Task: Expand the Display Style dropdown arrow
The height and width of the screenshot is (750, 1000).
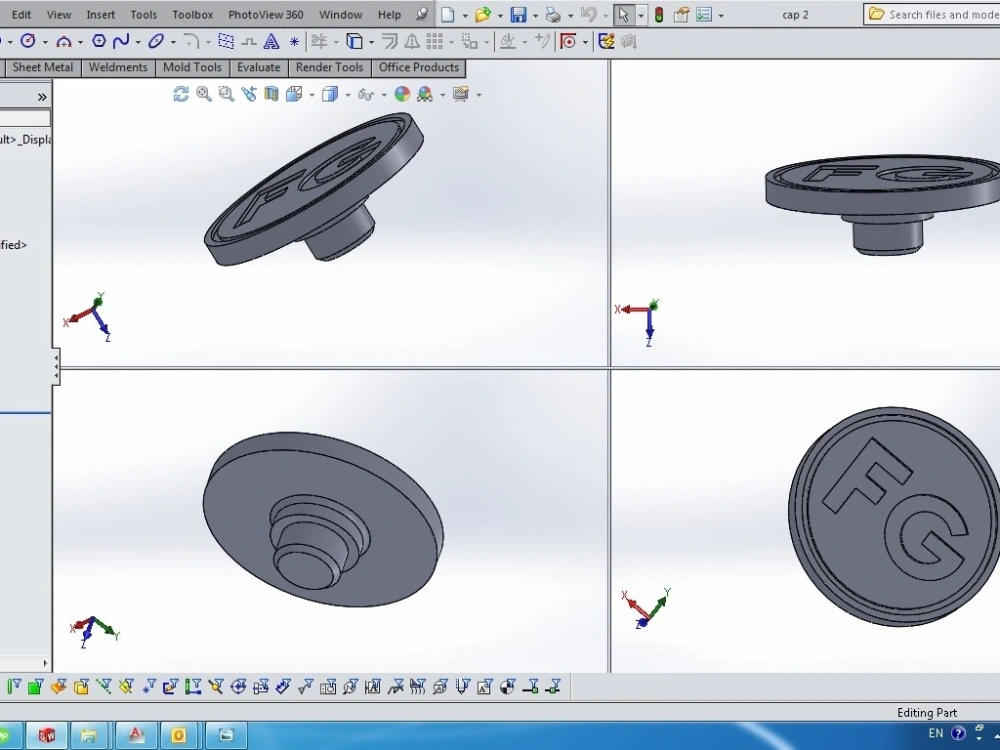Action: coord(348,95)
